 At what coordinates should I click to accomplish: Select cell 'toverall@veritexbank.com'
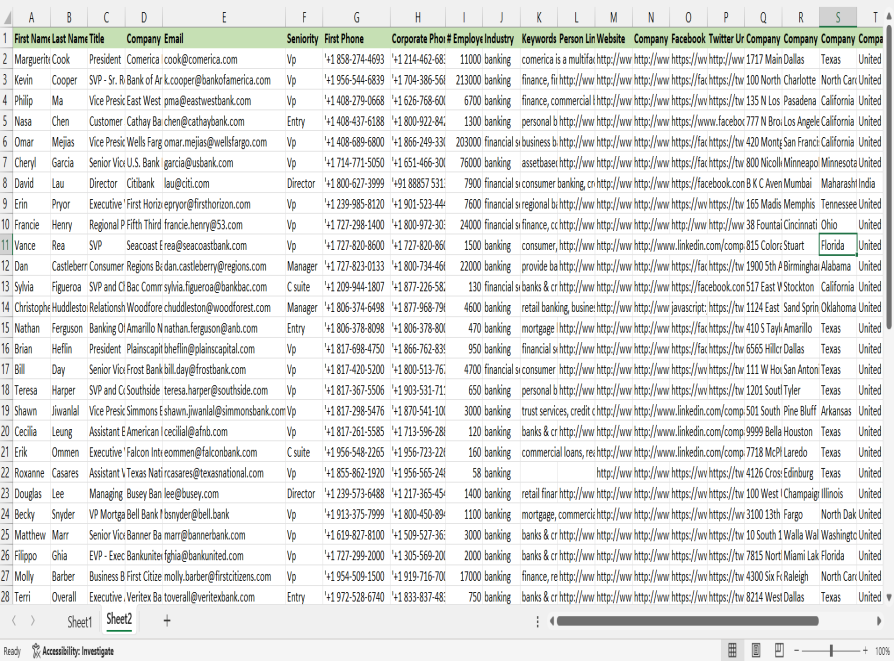(x=224, y=597)
